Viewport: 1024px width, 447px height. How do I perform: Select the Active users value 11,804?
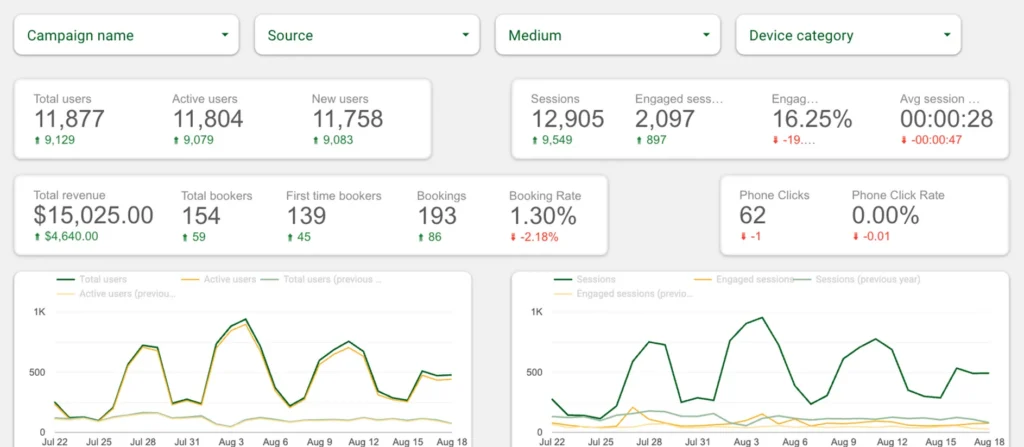(208, 119)
